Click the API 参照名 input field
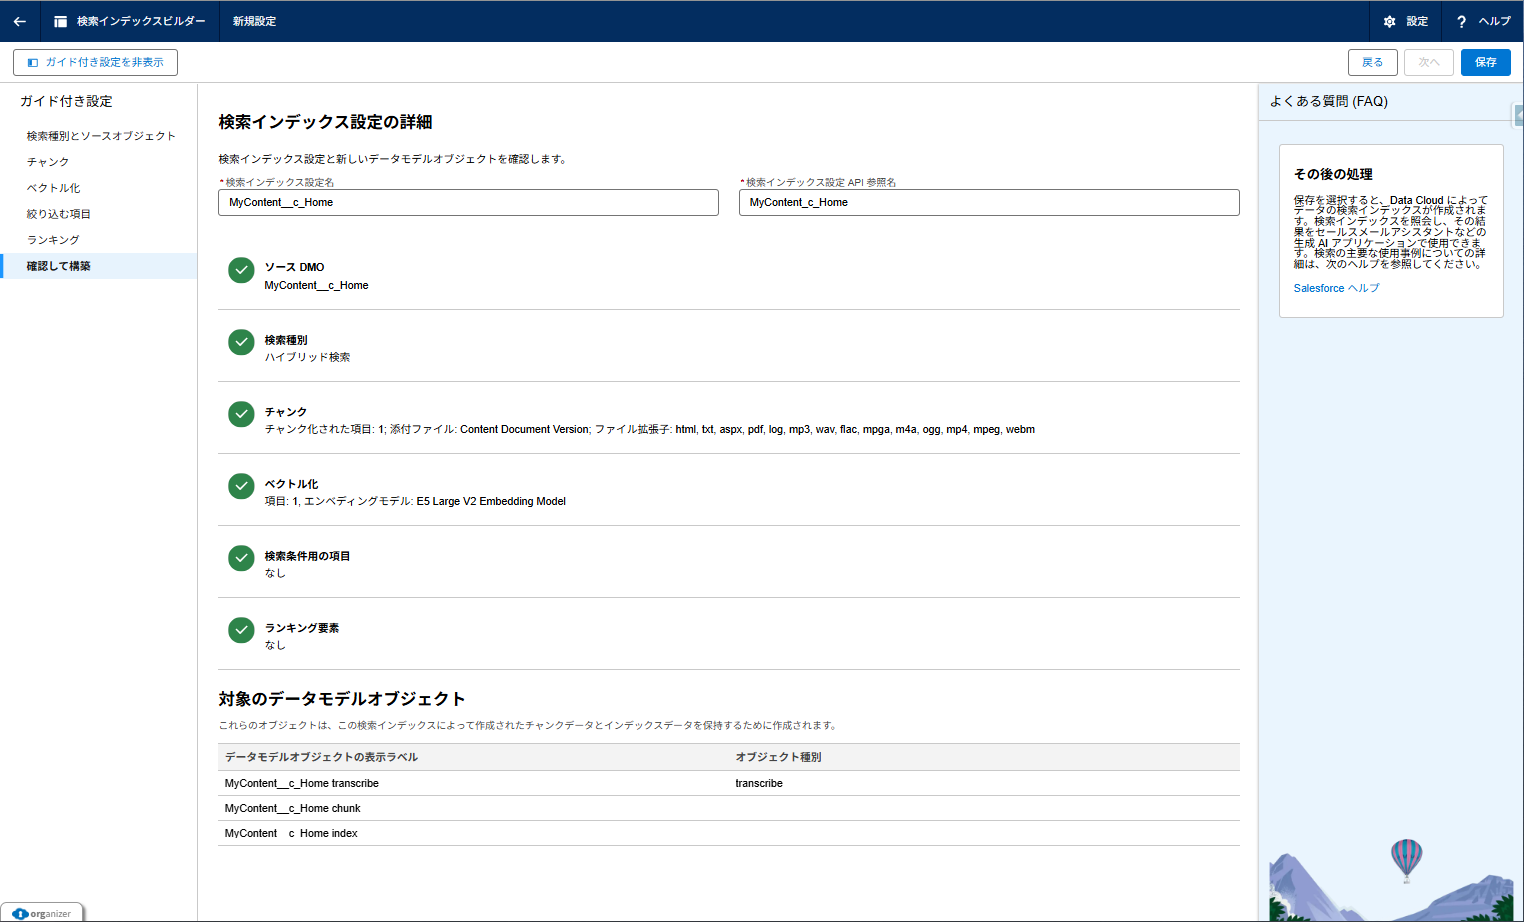Image resolution: width=1524 pixels, height=922 pixels. click(989, 202)
